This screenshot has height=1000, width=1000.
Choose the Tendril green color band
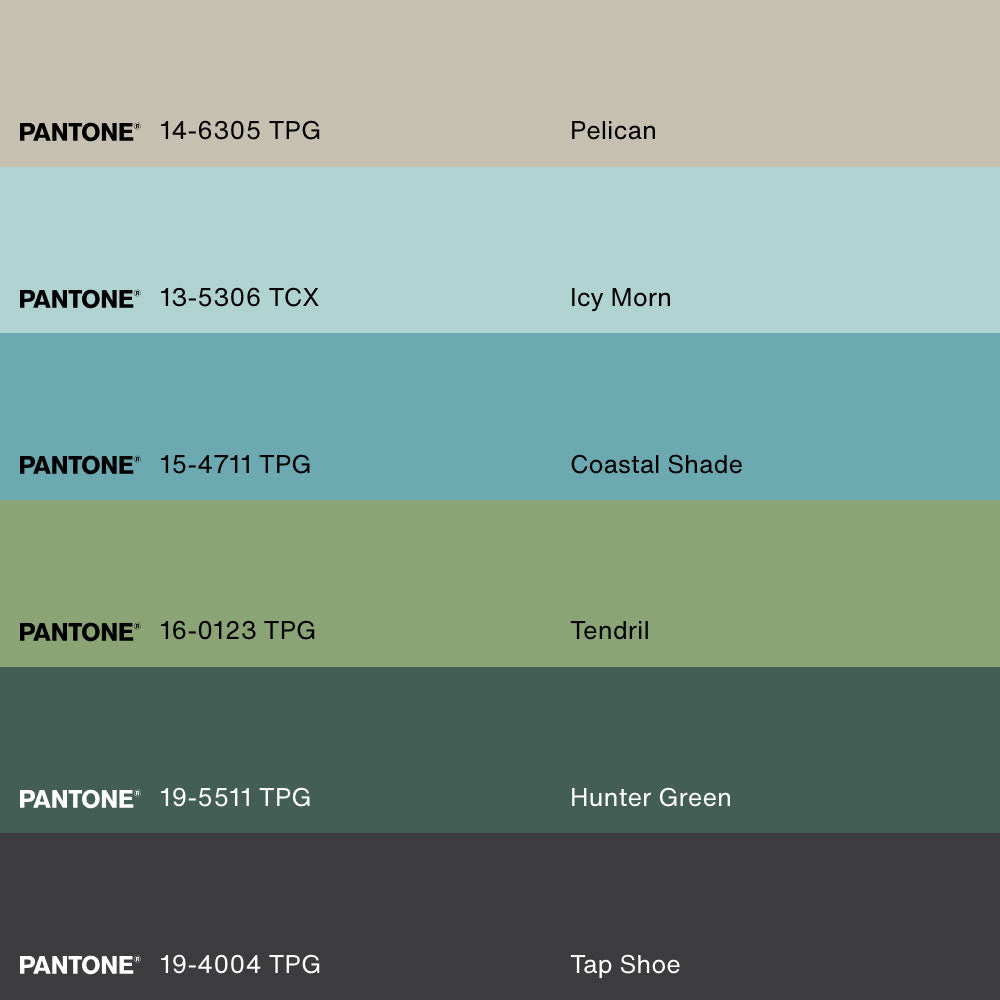click(x=500, y=560)
